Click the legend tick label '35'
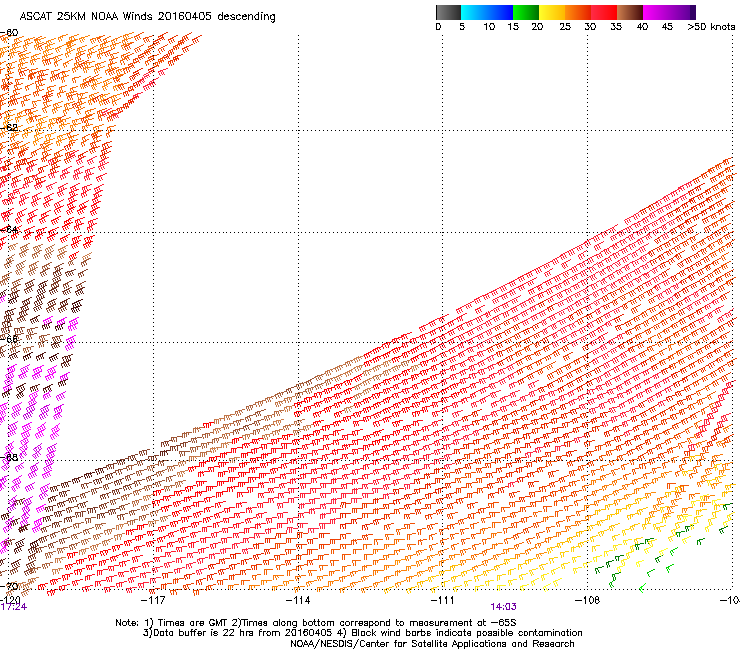This screenshot has width=740, height=650. pyautogui.click(x=616, y=27)
